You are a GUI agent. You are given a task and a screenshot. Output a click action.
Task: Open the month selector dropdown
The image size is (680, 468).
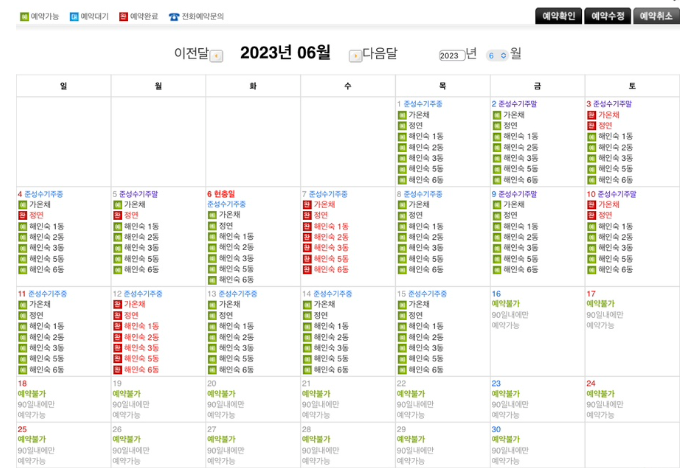pos(497,55)
